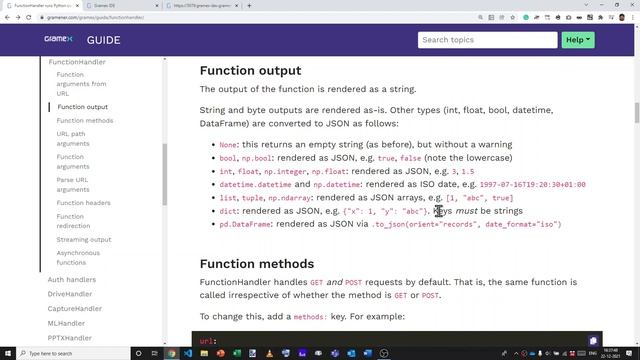Open File Explorer from taskbar
Viewport: 640px width, 360px height.
204,353
